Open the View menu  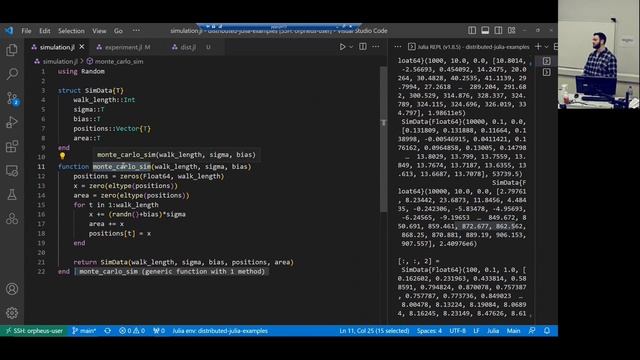point(99,31)
